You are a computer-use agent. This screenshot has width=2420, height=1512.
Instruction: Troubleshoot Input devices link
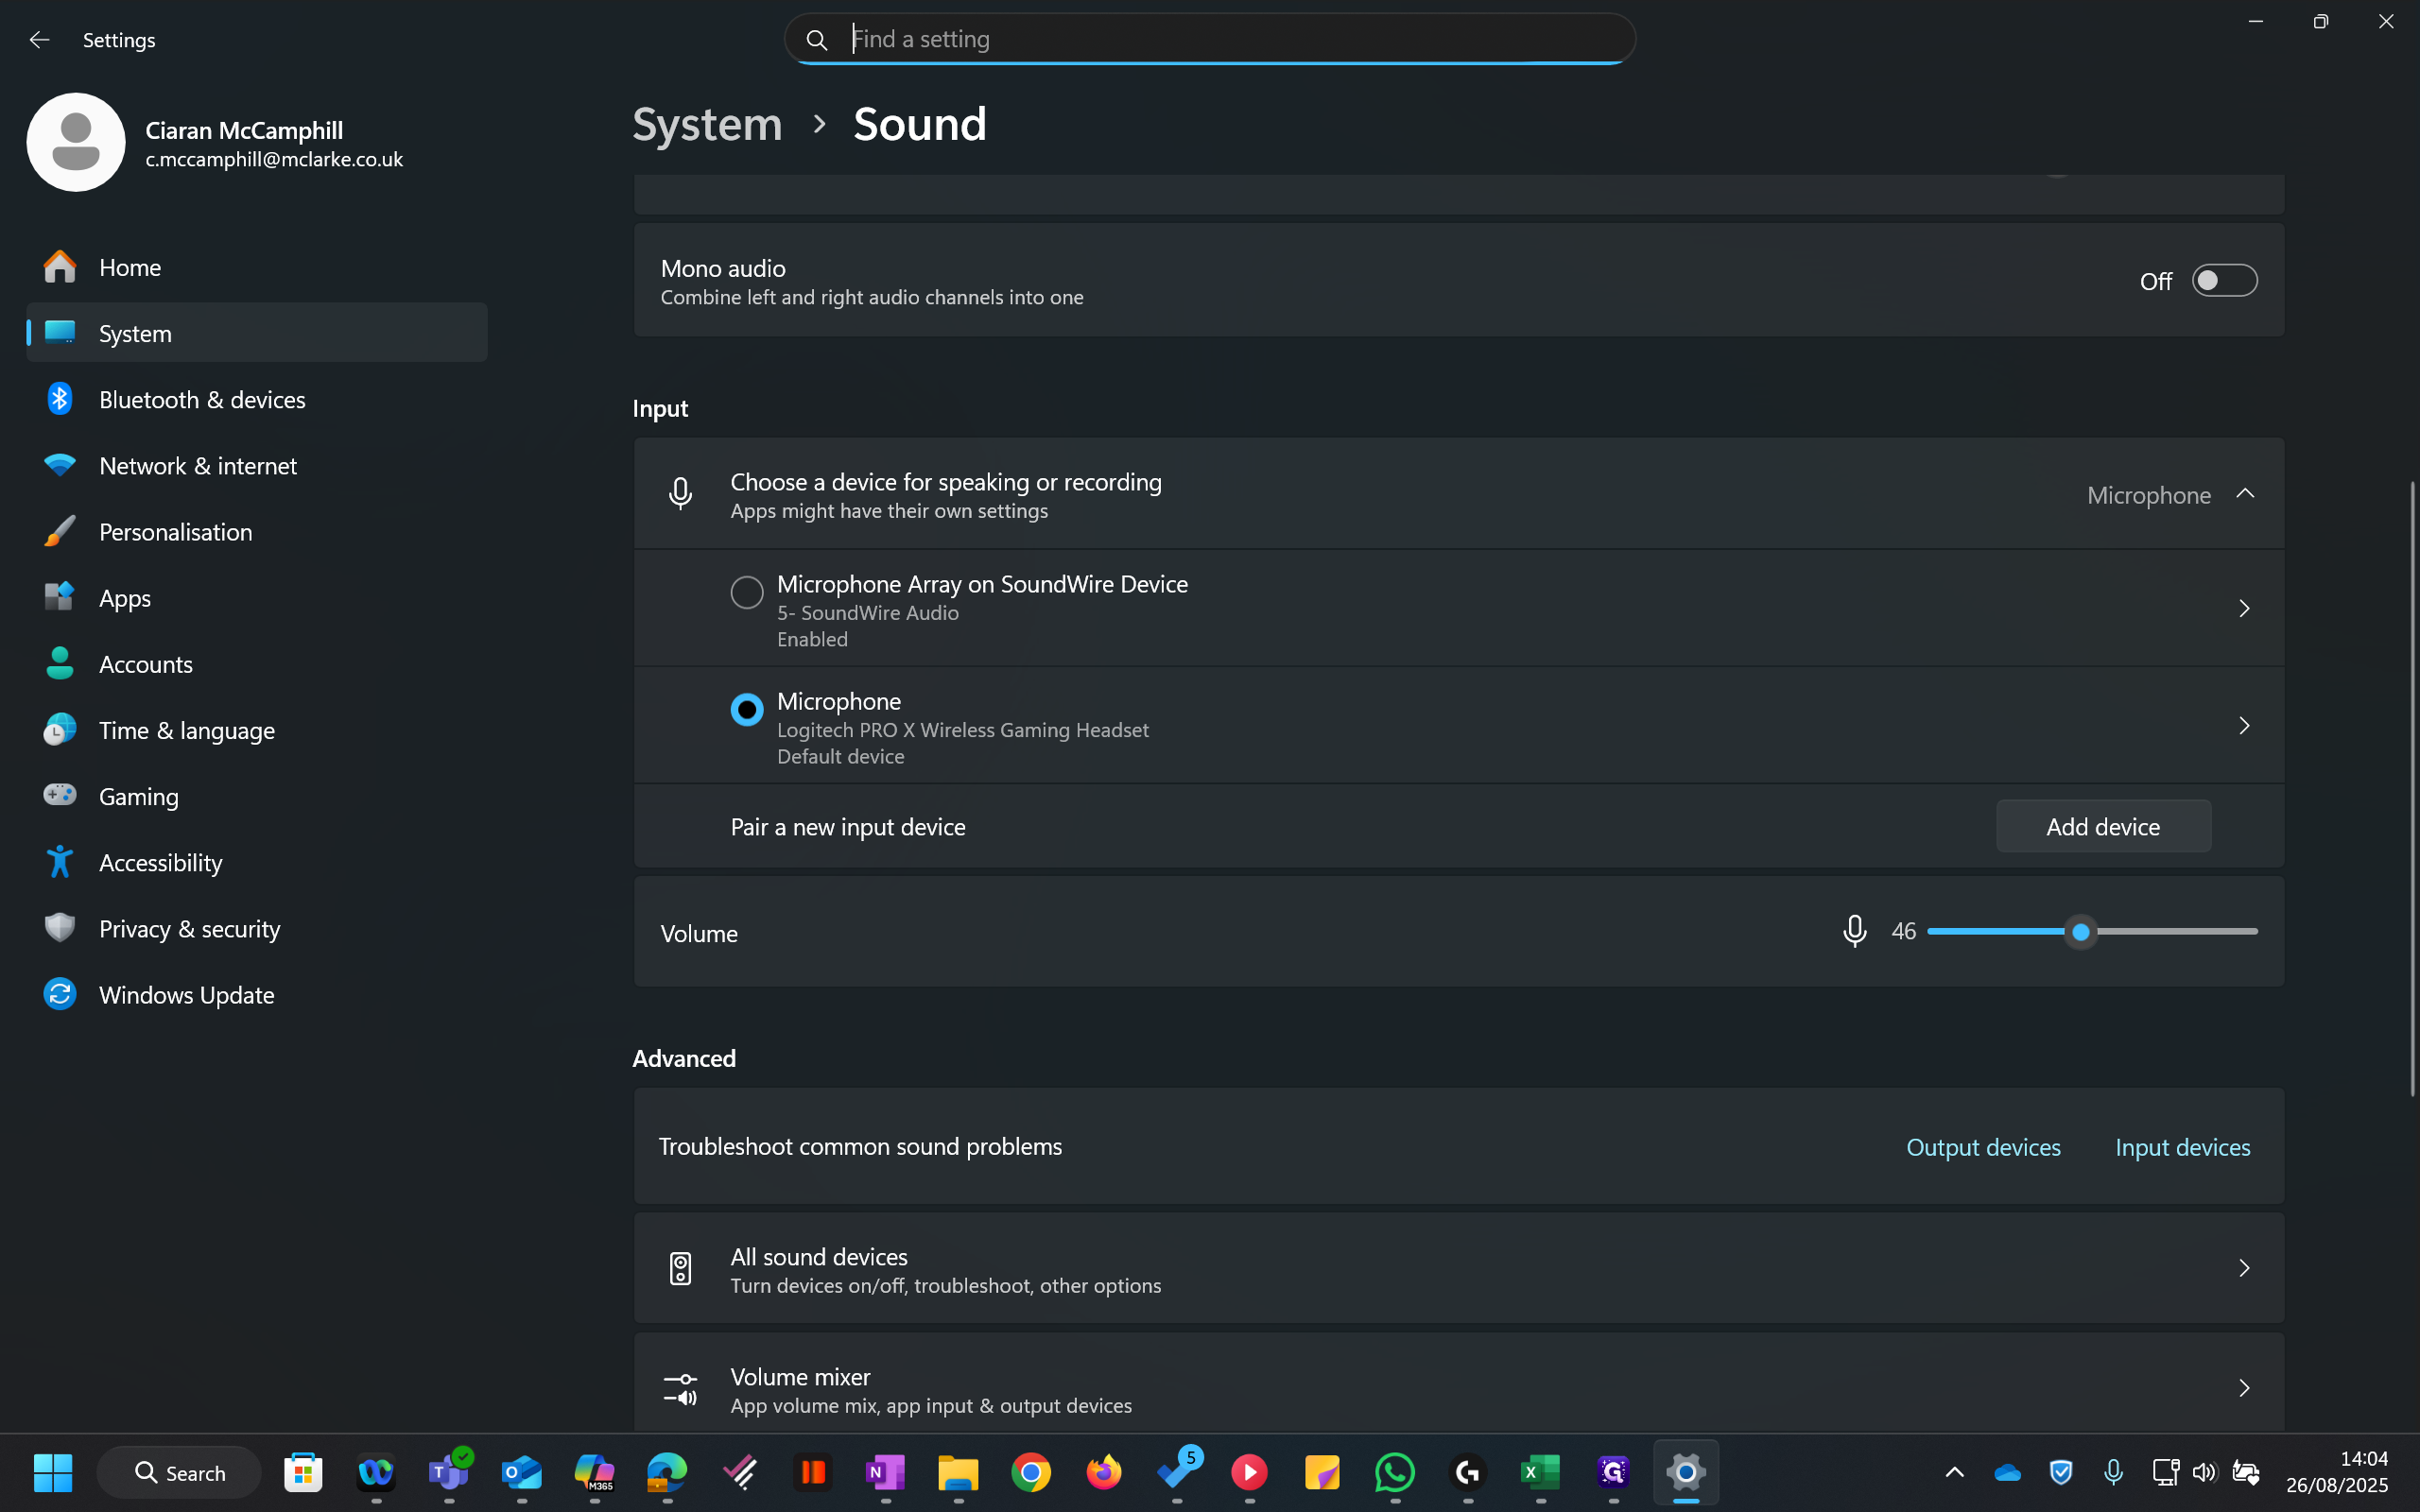point(2182,1147)
